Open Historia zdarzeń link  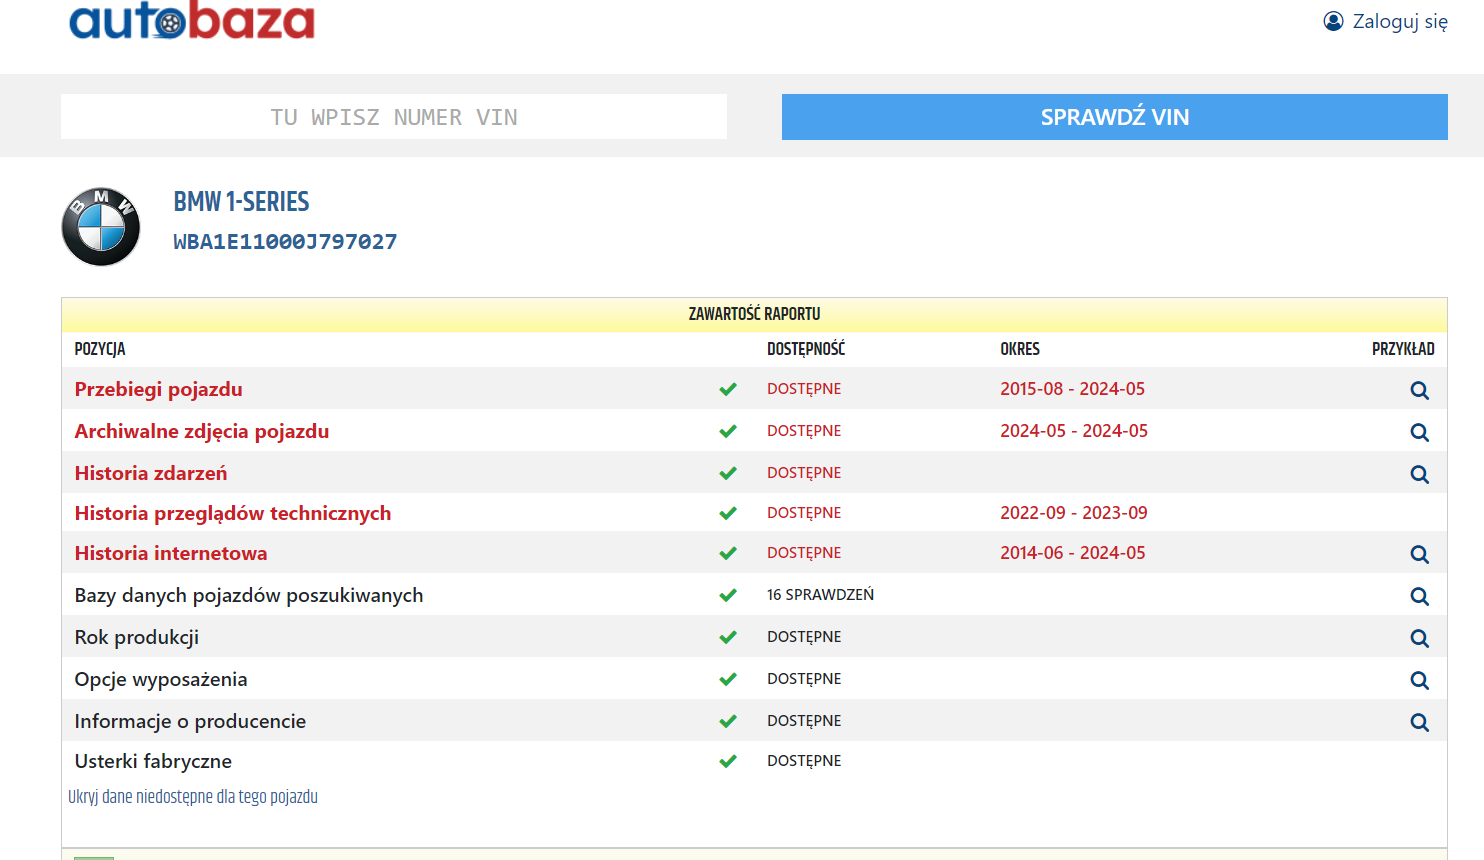tap(151, 473)
